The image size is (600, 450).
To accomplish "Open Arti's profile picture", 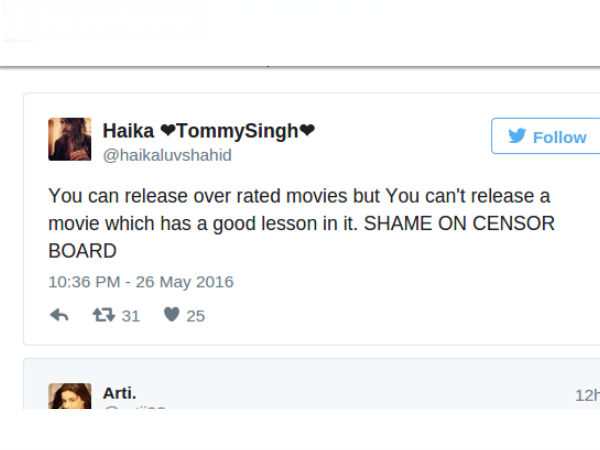I will point(69,396).
